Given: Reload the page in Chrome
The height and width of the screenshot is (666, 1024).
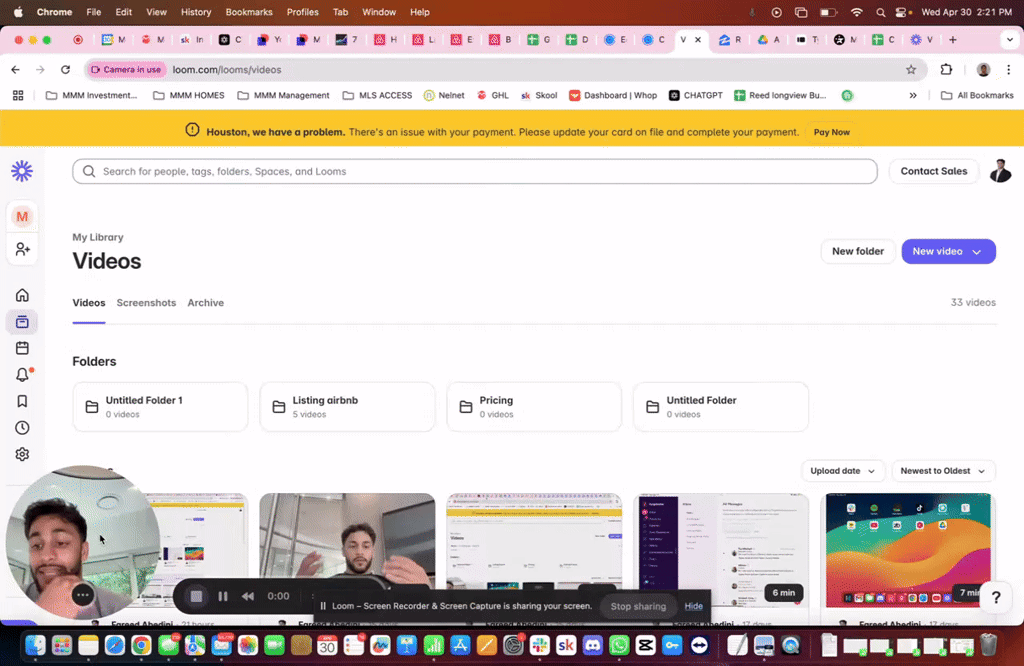Looking at the screenshot, I should click(x=65, y=69).
